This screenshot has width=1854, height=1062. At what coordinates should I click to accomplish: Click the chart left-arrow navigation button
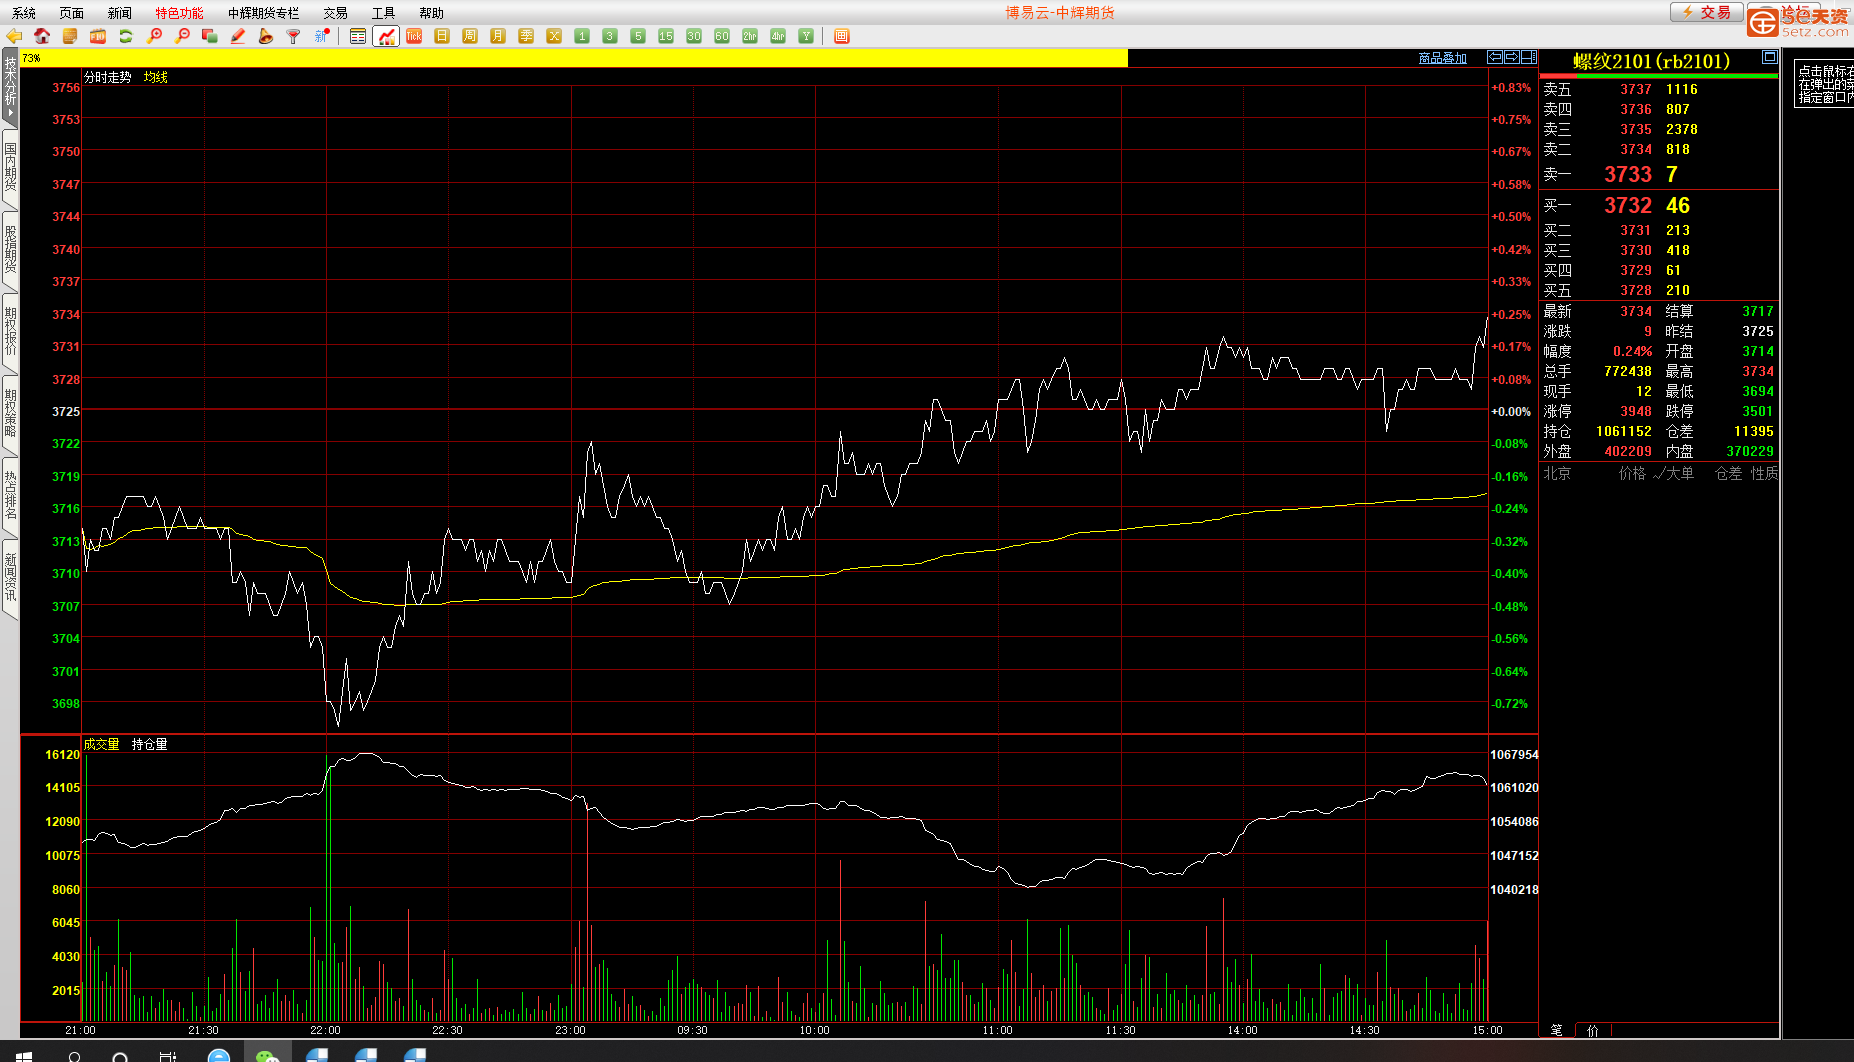[1495, 57]
